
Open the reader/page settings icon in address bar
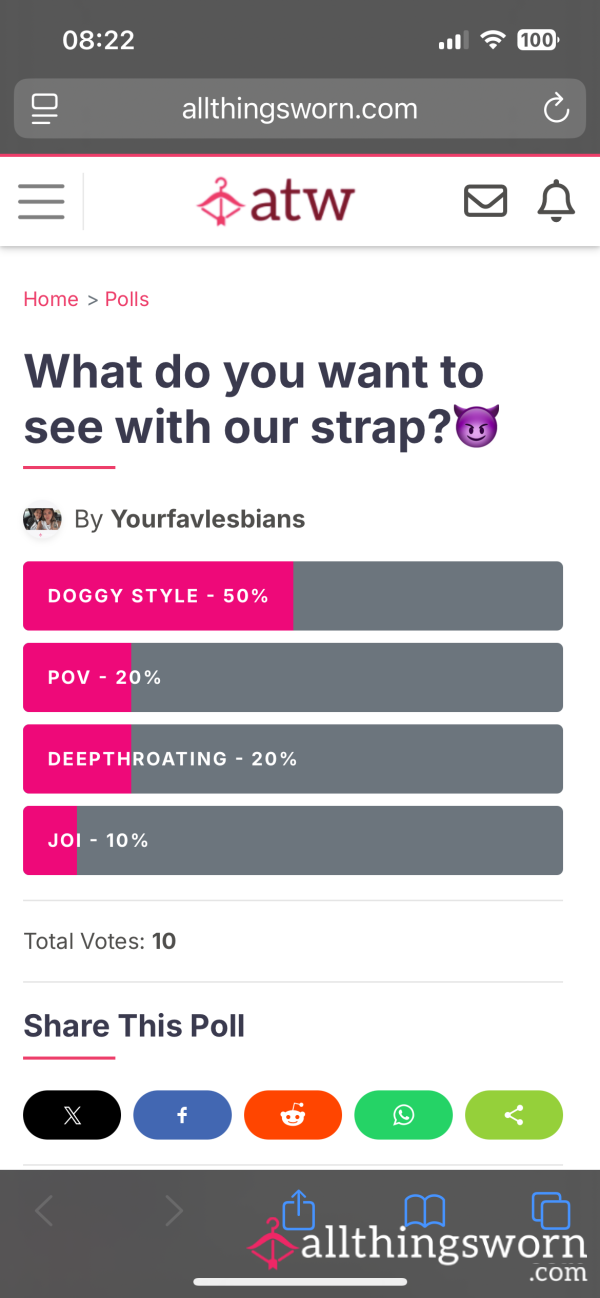(45, 109)
